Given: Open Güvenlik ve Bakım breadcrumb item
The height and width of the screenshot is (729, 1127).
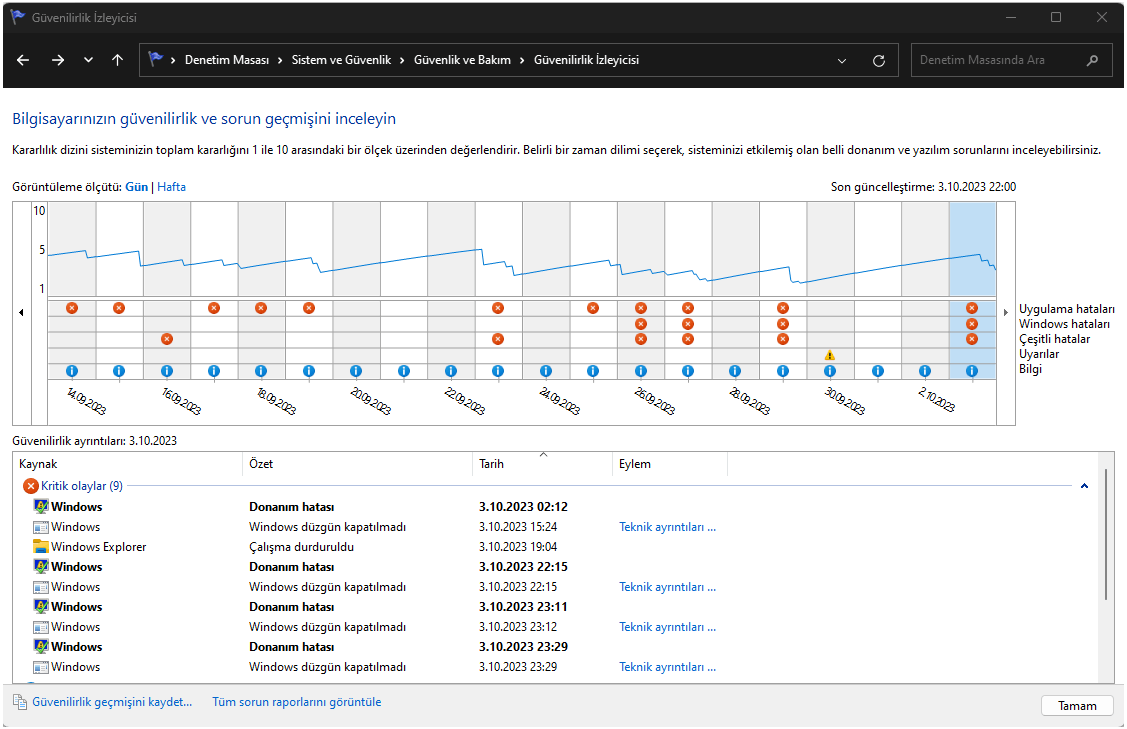Looking at the screenshot, I should click(462, 60).
